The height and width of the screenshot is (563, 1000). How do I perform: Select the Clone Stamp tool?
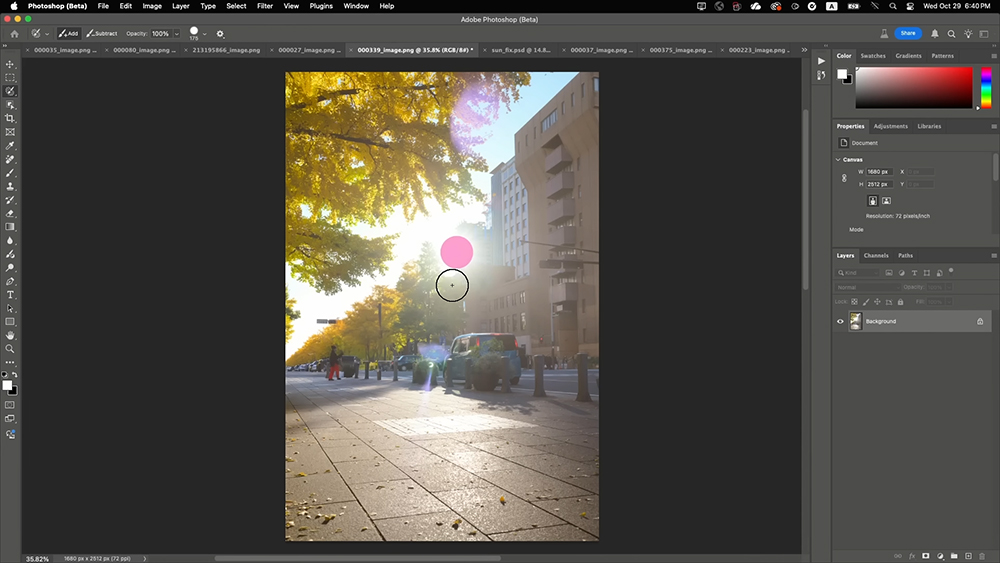coord(10,186)
